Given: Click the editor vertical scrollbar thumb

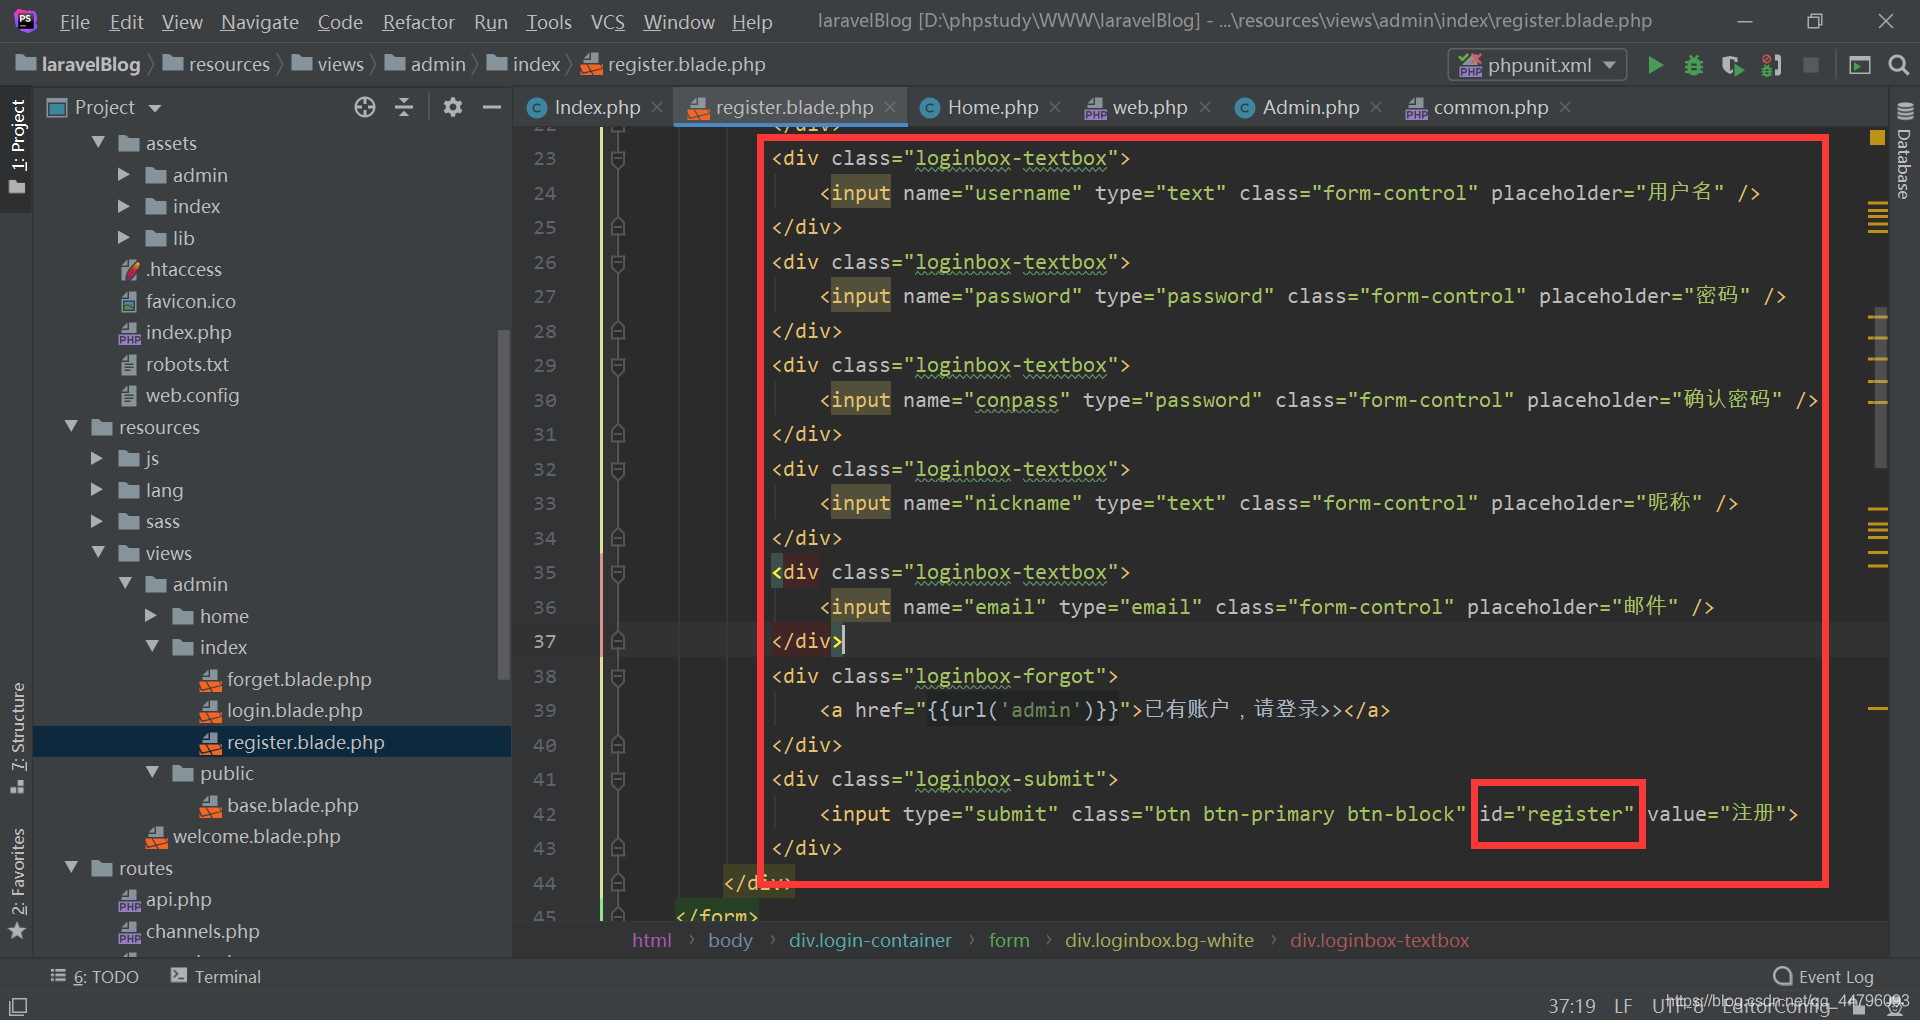Looking at the screenshot, I should point(1879,387).
